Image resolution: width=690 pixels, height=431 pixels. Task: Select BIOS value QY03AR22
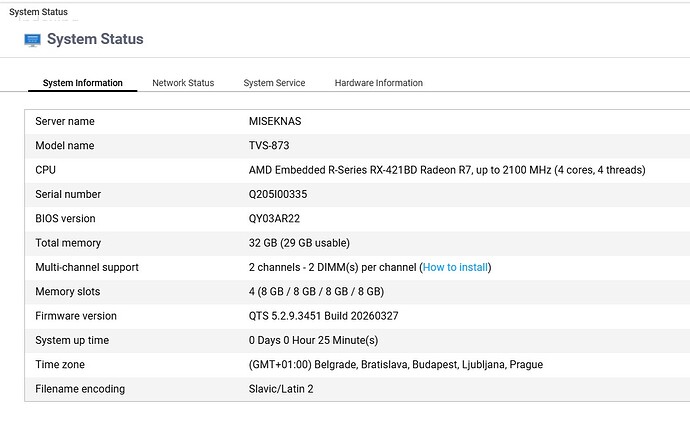(x=274, y=218)
